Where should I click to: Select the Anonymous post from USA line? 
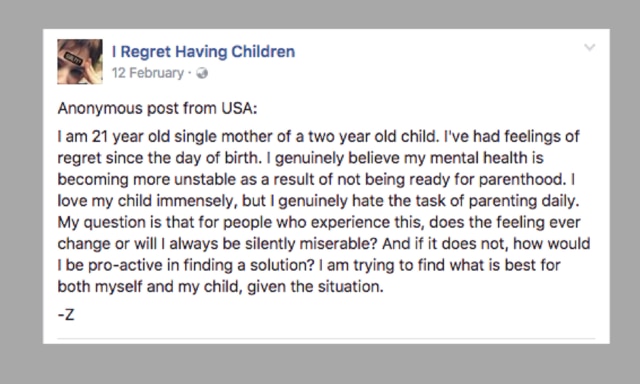point(157,108)
